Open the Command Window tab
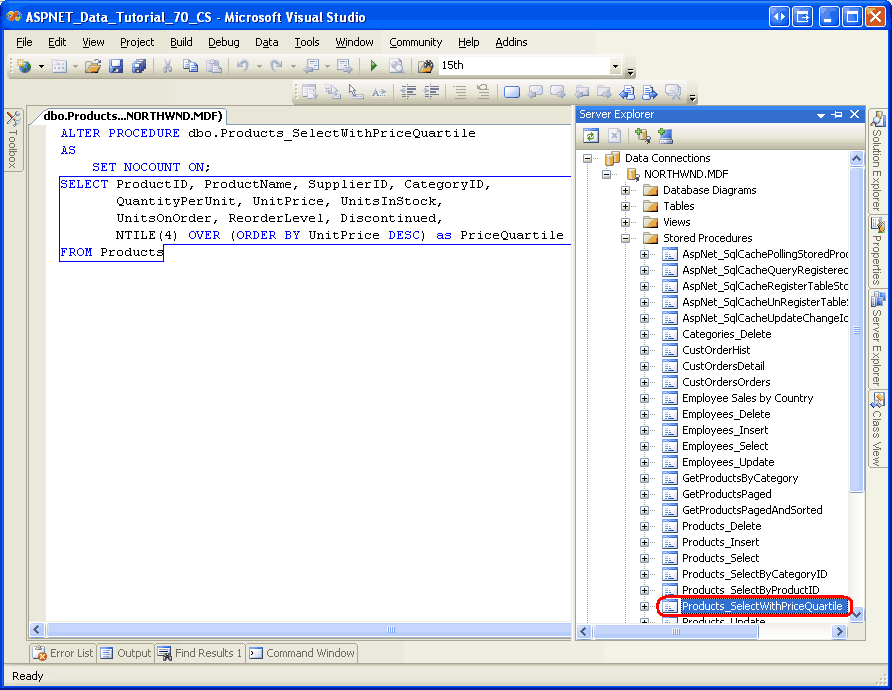This screenshot has height=690, width=892. (x=302, y=653)
